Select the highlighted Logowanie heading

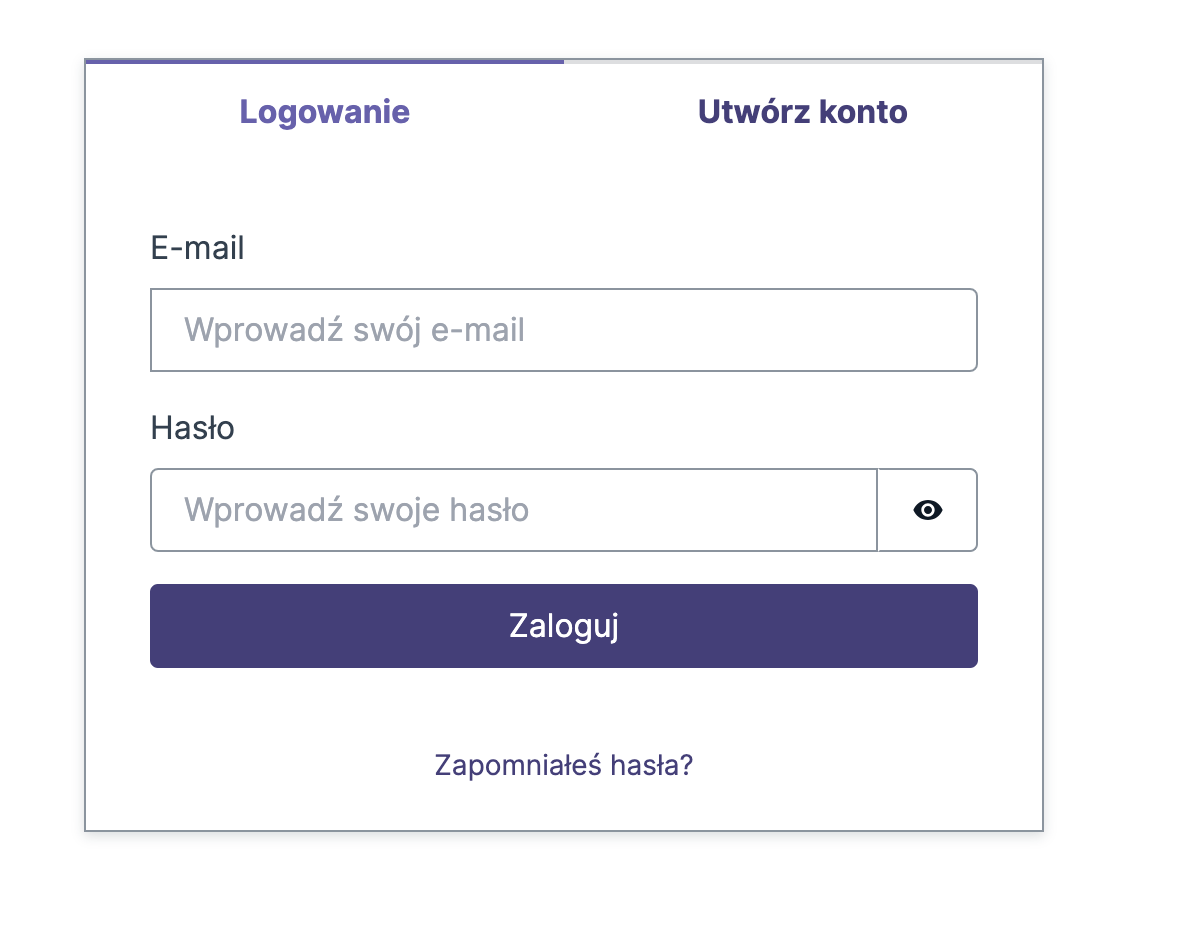pos(325,111)
